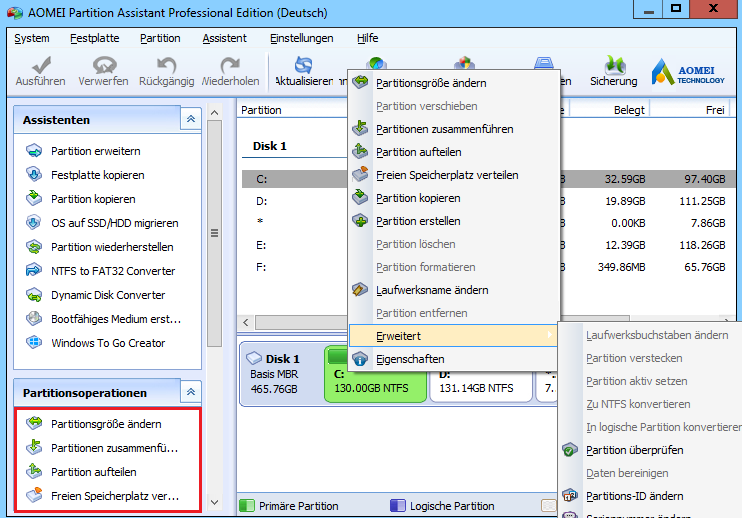Screen dimensions: 742x518
Task: Click the sidebar scroll up arrow
Action: (214, 112)
